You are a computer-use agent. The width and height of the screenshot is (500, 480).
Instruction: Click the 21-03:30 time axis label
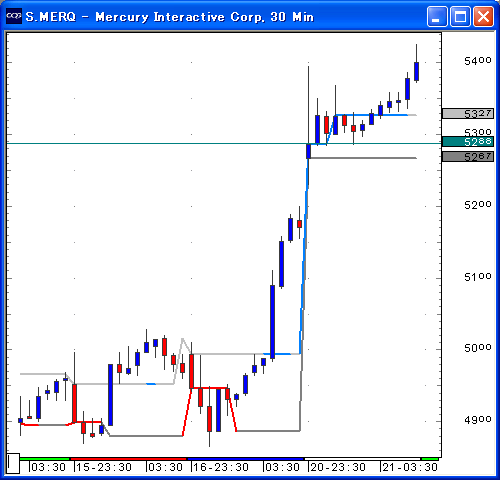(x=410, y=467)
